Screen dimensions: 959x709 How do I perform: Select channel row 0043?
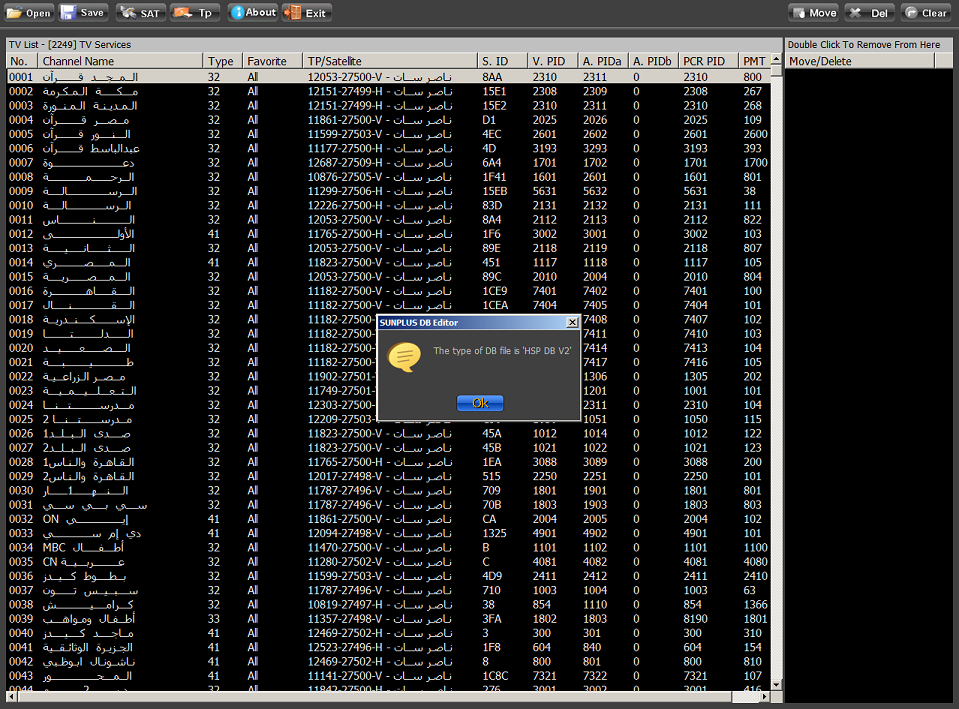pos(388,676)
